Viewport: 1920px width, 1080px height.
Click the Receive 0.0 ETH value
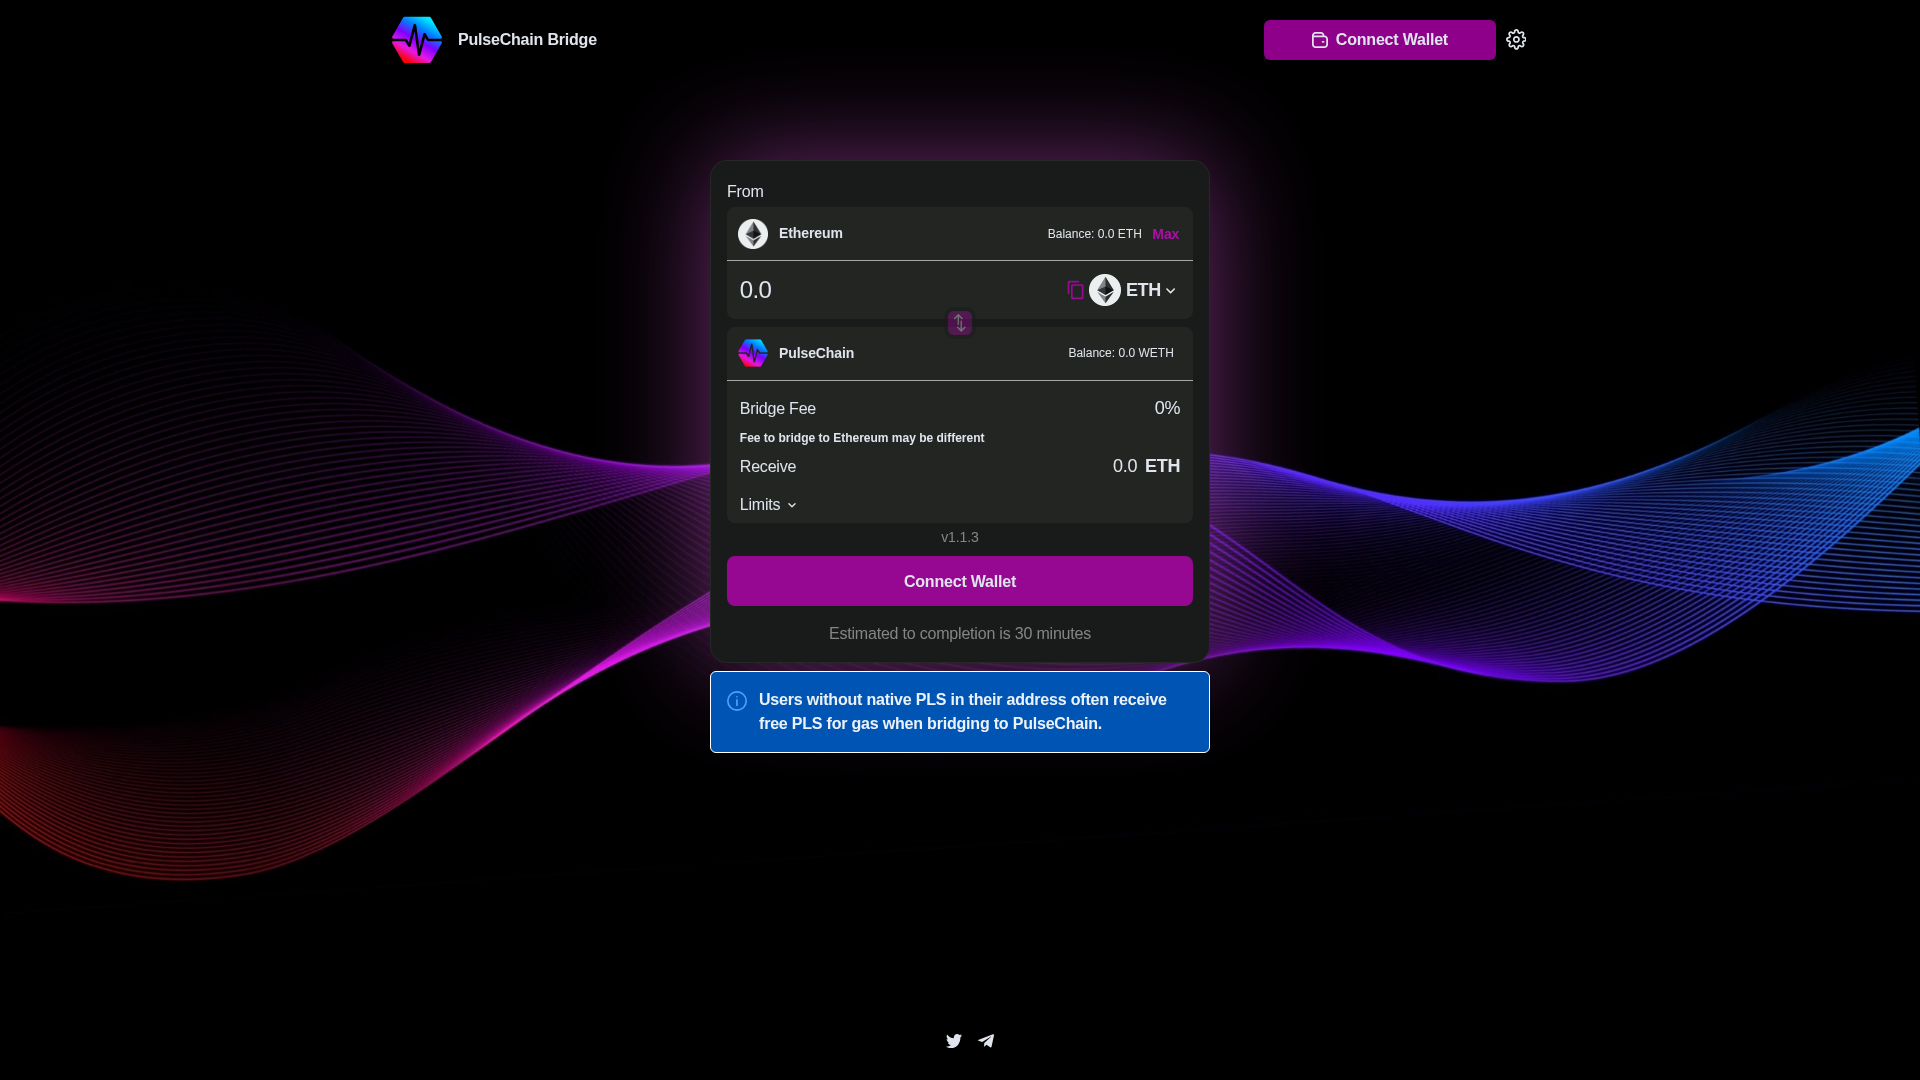pos(1146,466)
